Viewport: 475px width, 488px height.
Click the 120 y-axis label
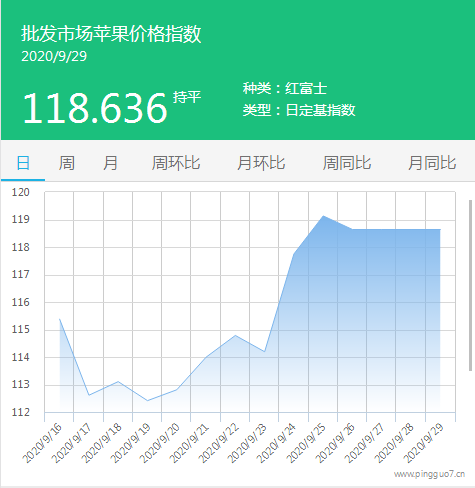click(21, 192)
